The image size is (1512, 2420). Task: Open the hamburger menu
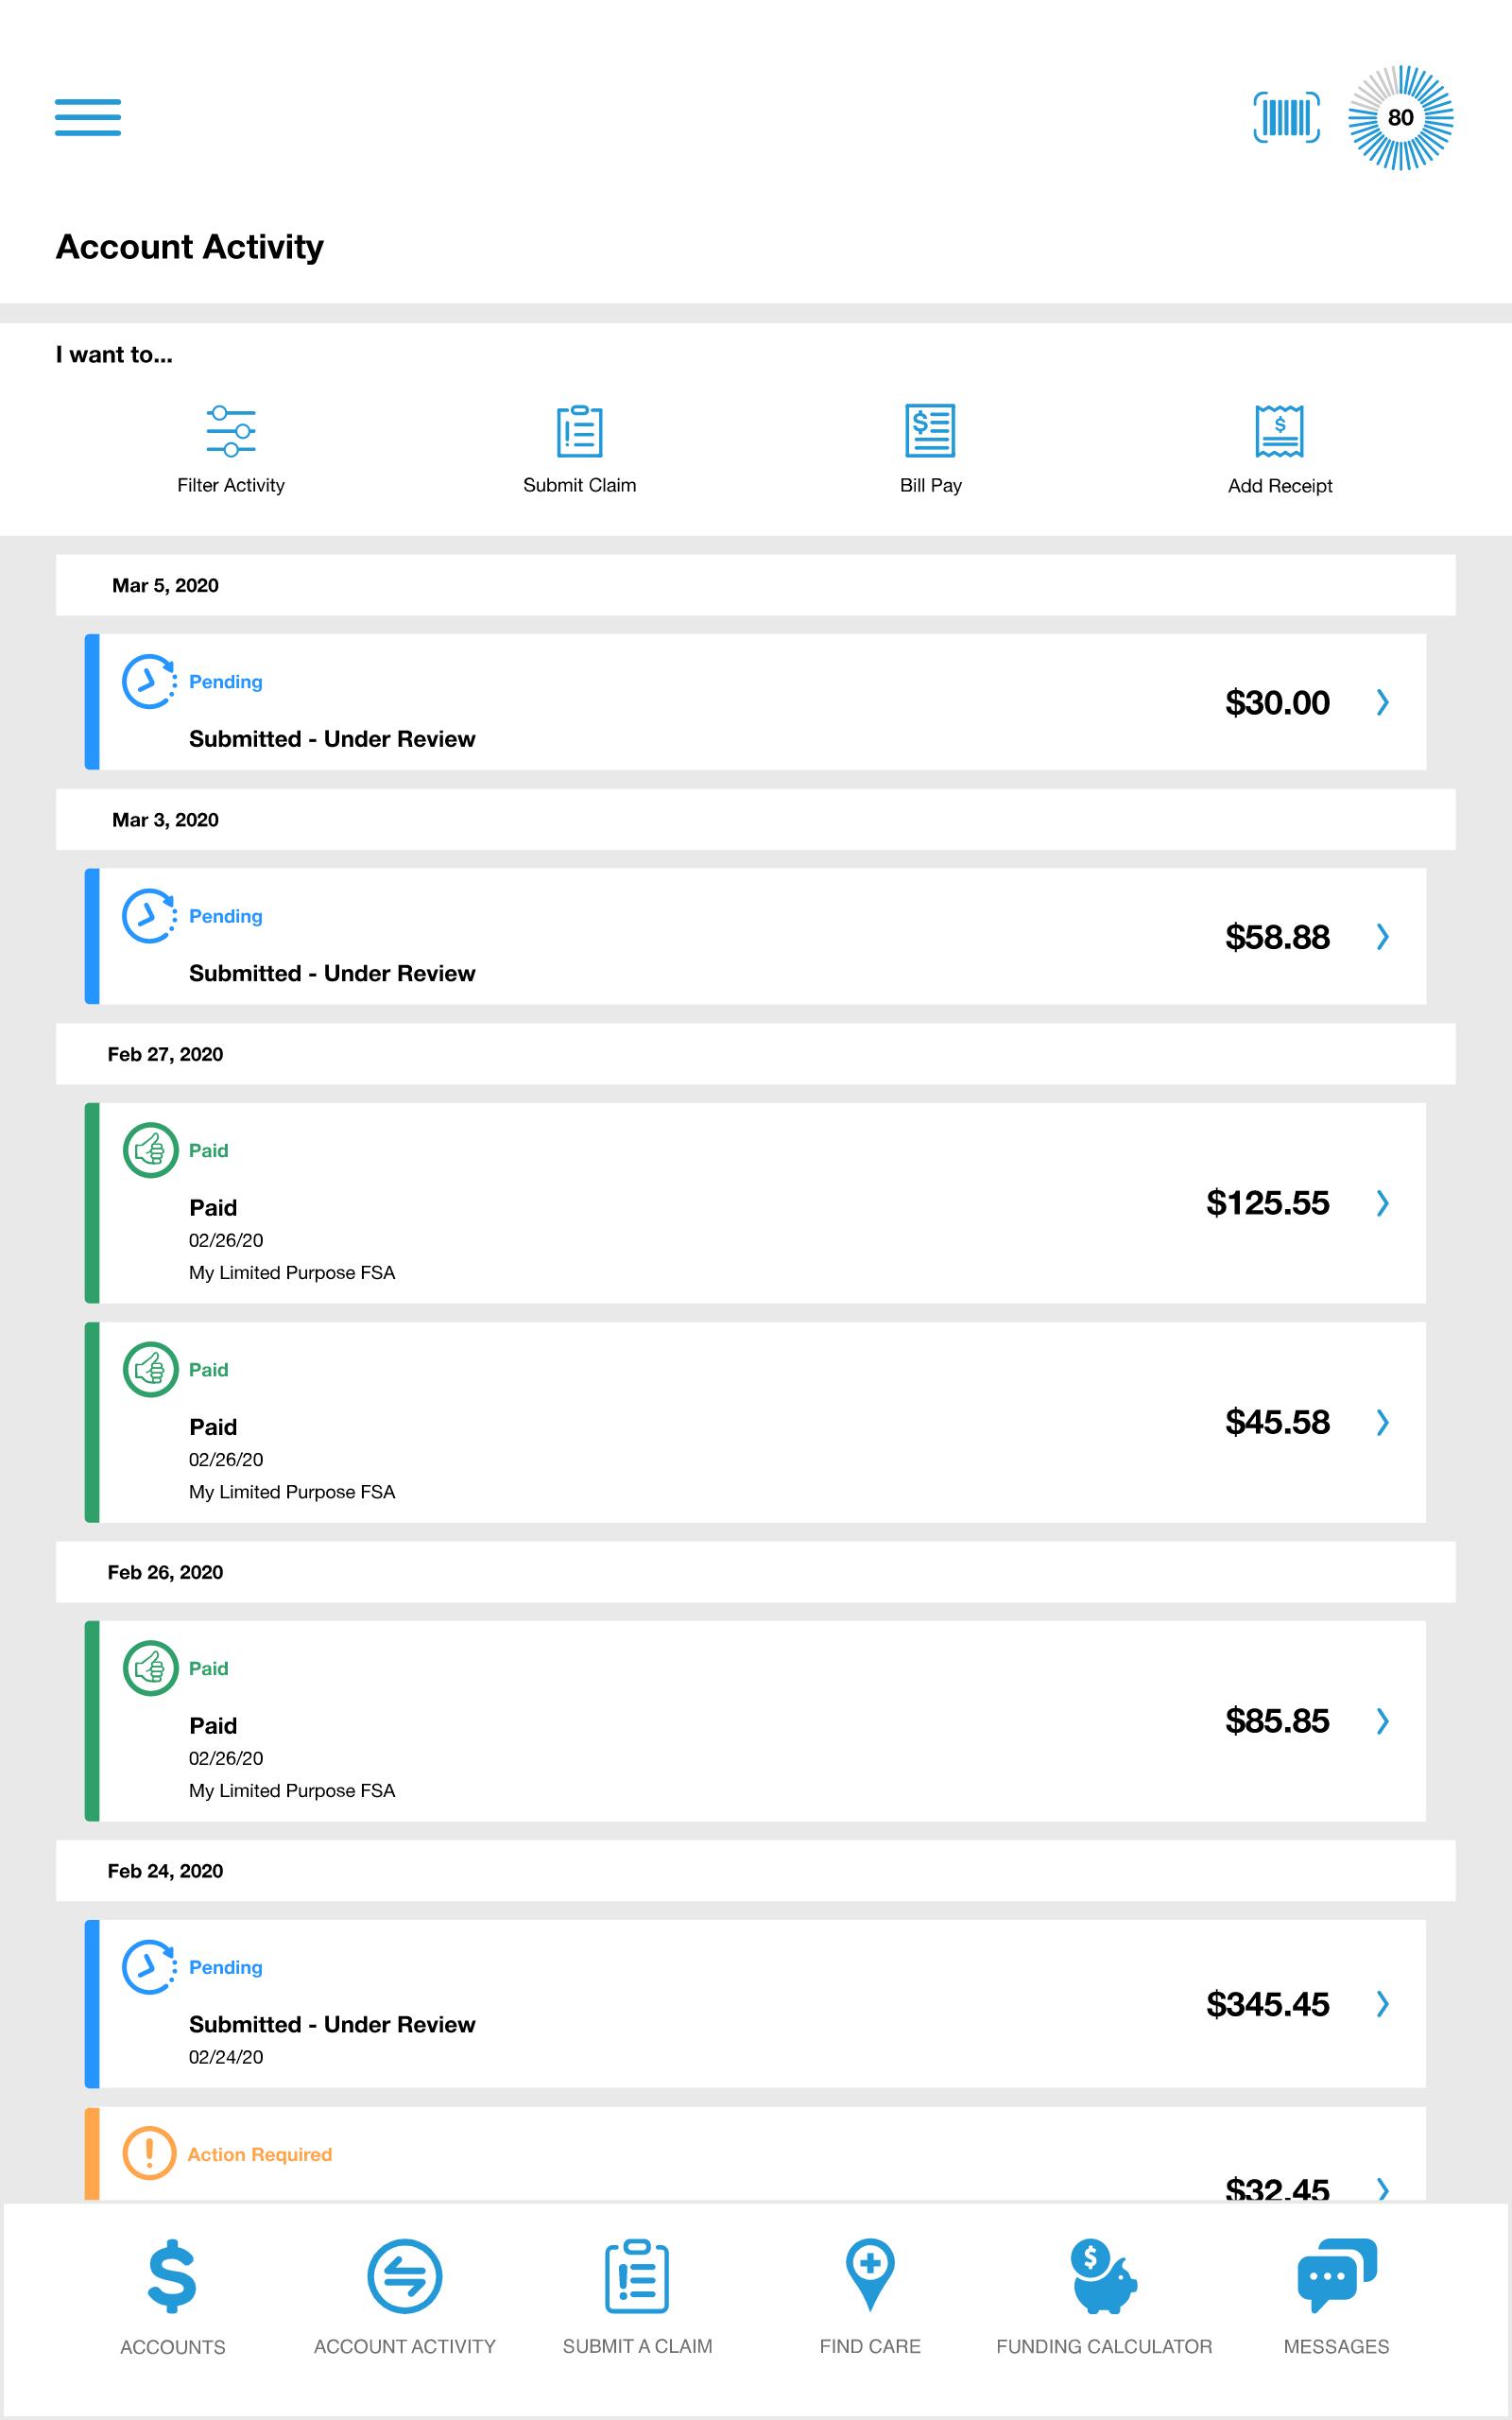88,117
